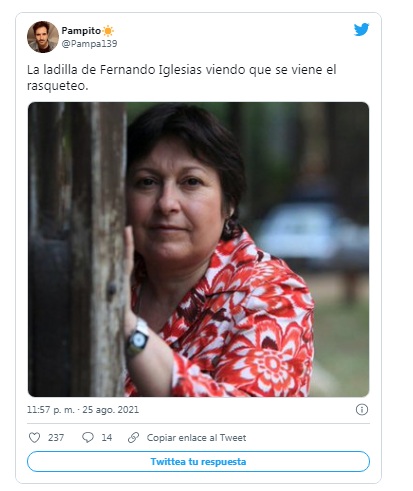Open Pampito's profile avatar picture

tap(43, 37)
